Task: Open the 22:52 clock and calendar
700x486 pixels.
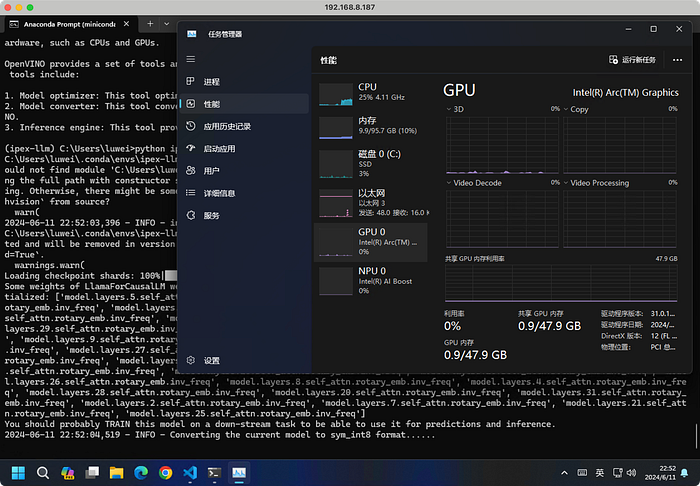Action: tap(660, 473)
